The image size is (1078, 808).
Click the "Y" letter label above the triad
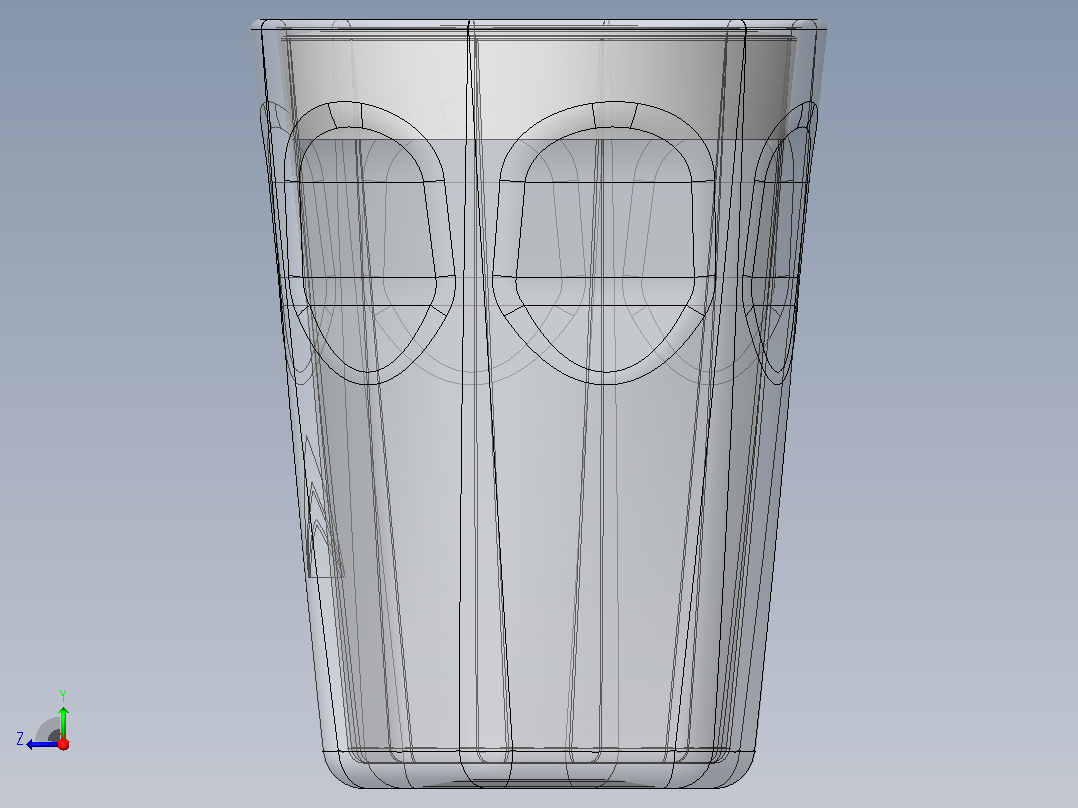[63, 695]
